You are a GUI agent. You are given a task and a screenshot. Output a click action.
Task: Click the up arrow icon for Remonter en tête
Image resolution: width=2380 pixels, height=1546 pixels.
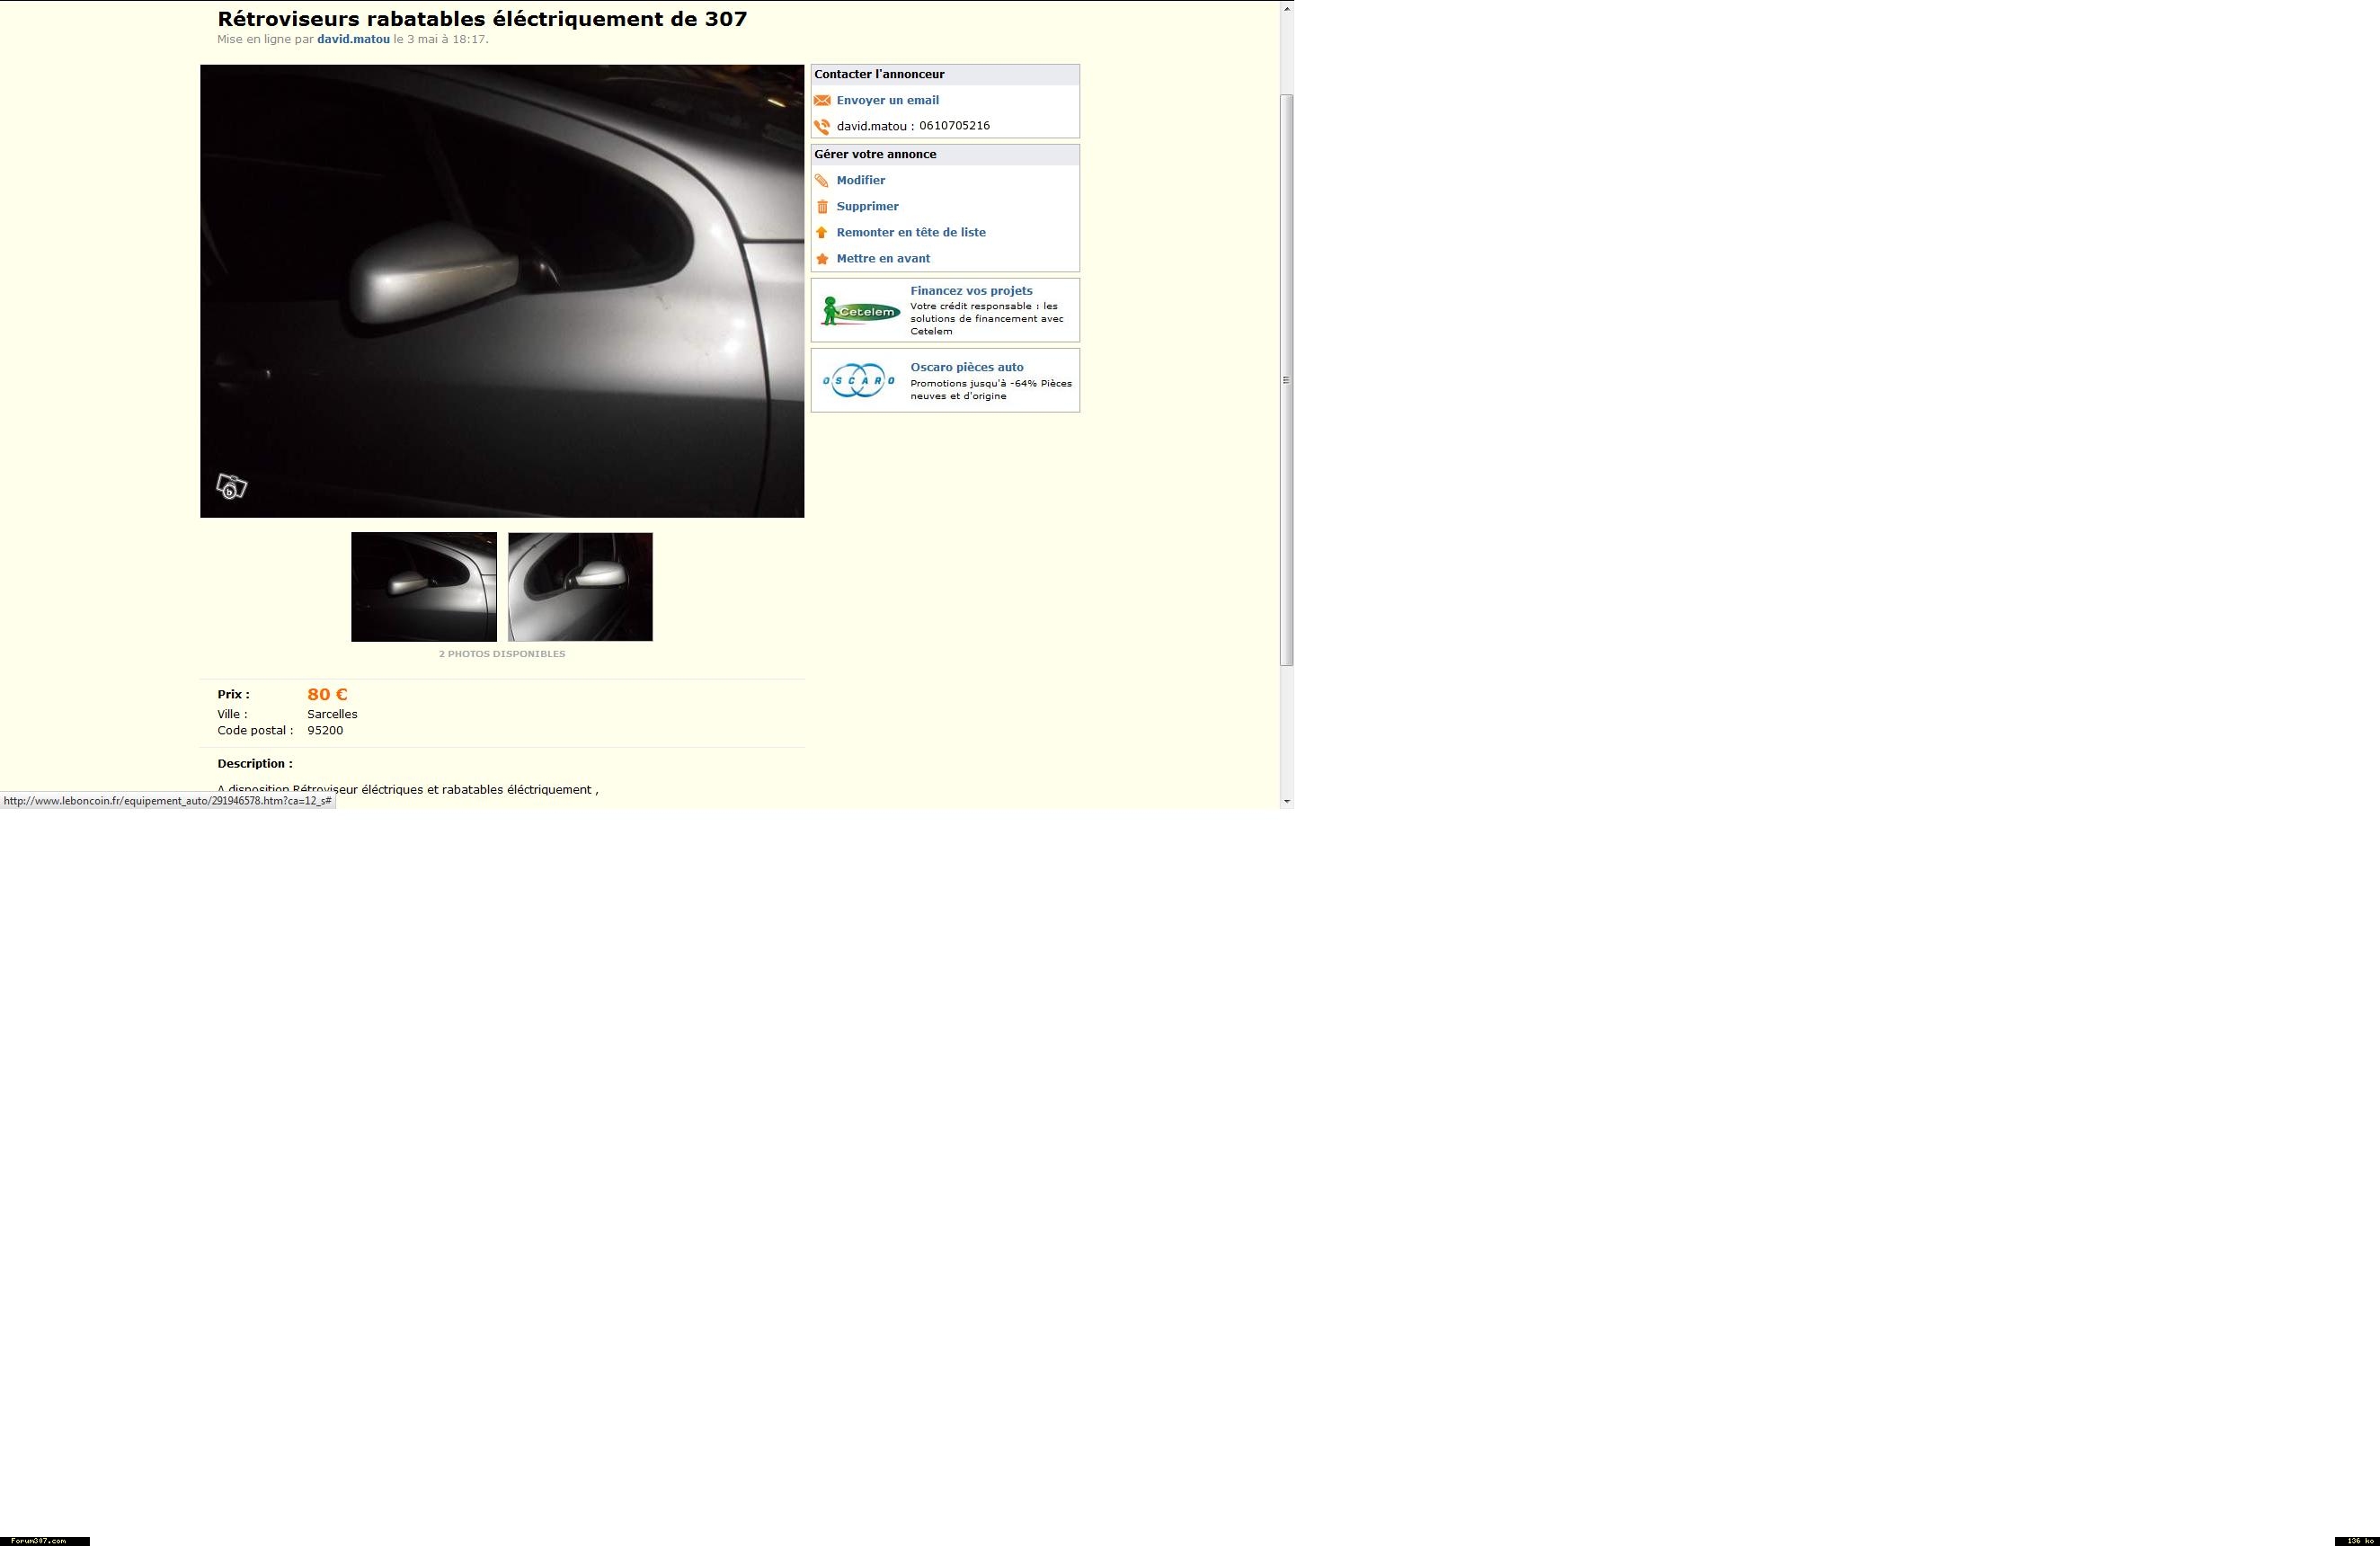pos(822,232)
